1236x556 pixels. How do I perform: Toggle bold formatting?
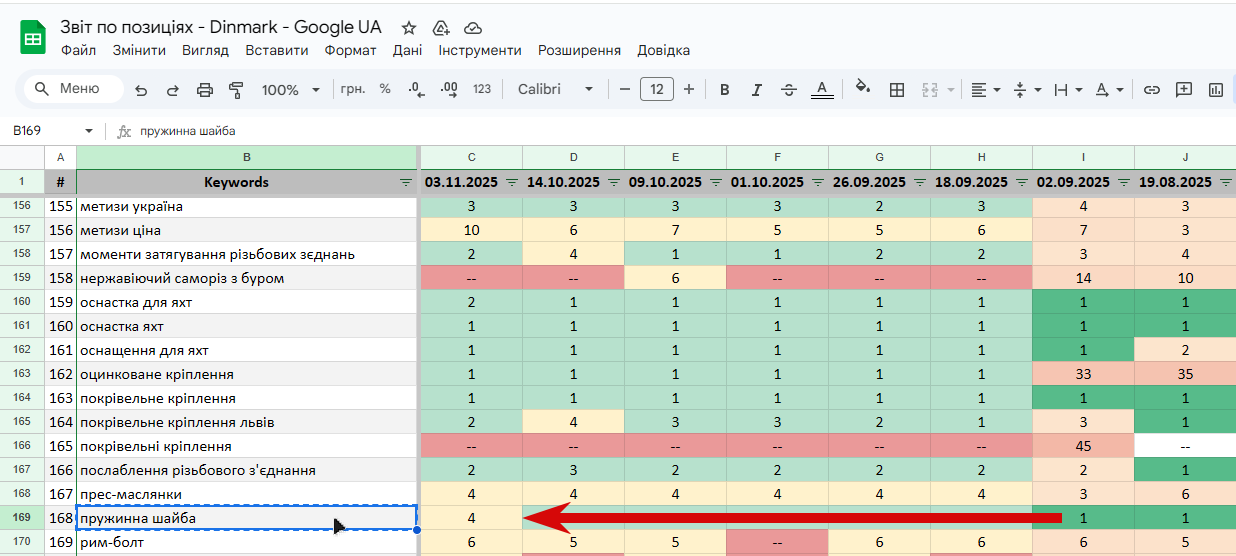coord(725,90)
